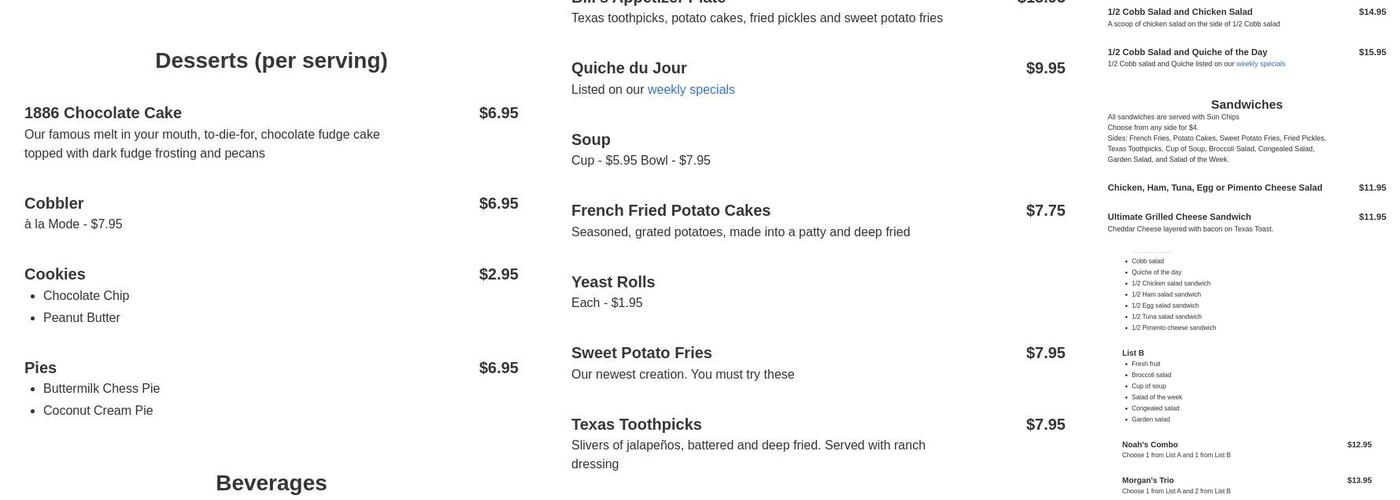Click the 1886 Chocolate Cake title
Viewport: 1400px width, 500px height.
(x=103, y=113)
